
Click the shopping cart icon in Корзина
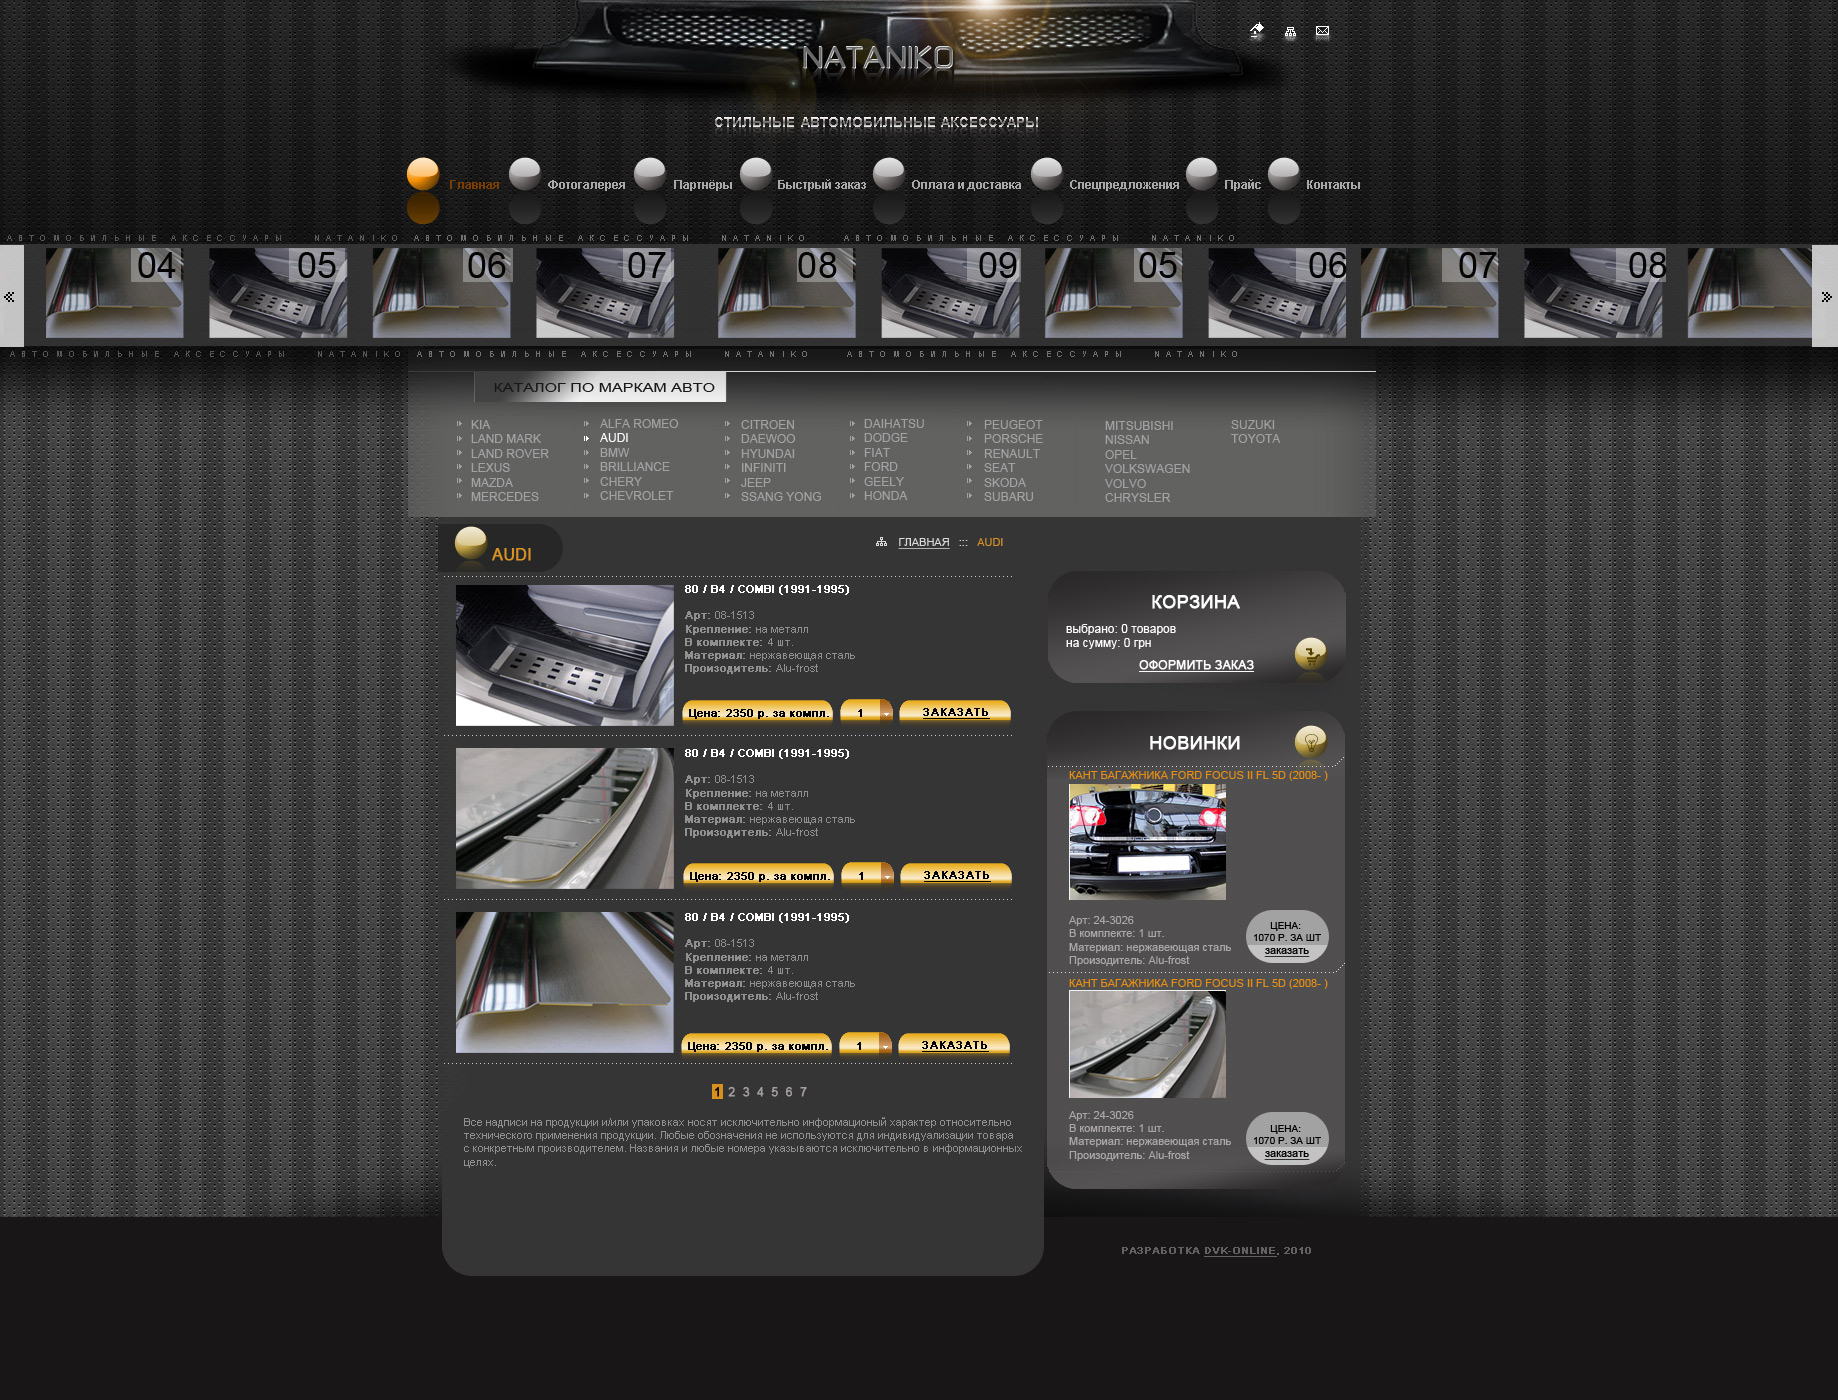(x=1310, y=655)
